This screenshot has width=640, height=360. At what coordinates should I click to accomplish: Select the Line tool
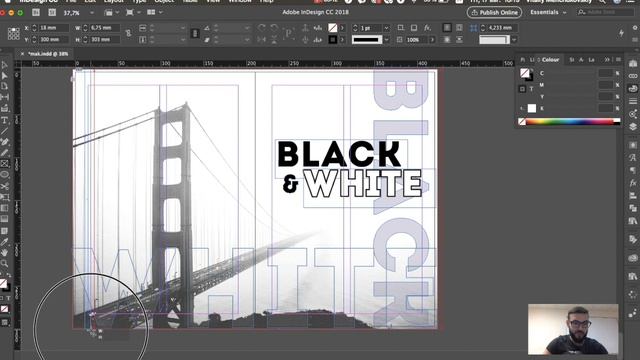coord(4,131)
